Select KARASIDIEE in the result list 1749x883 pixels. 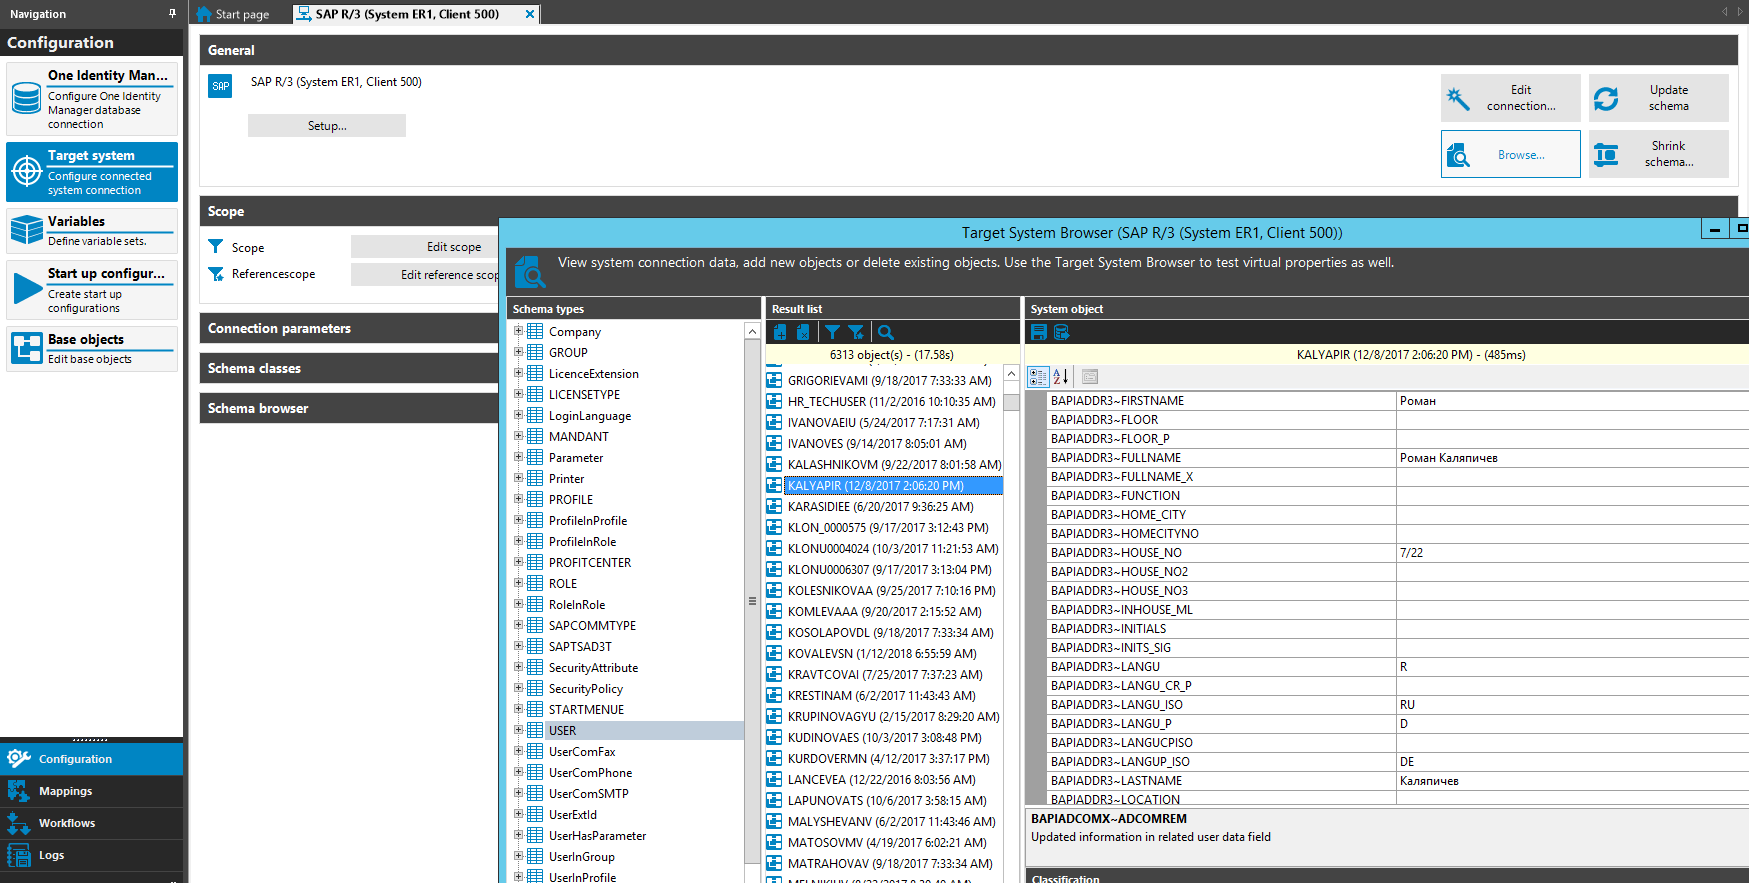click(880, 507)
